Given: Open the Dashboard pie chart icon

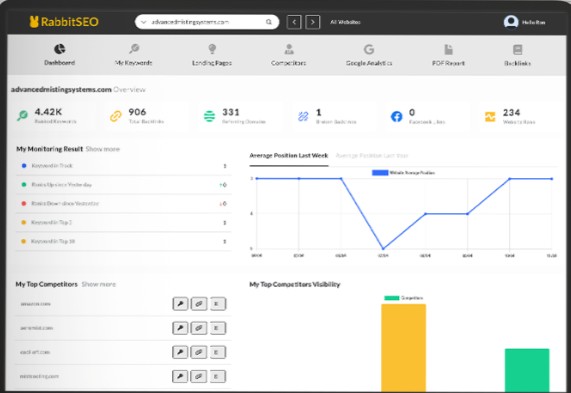Looking at the screenshot, I should (59, 49).
